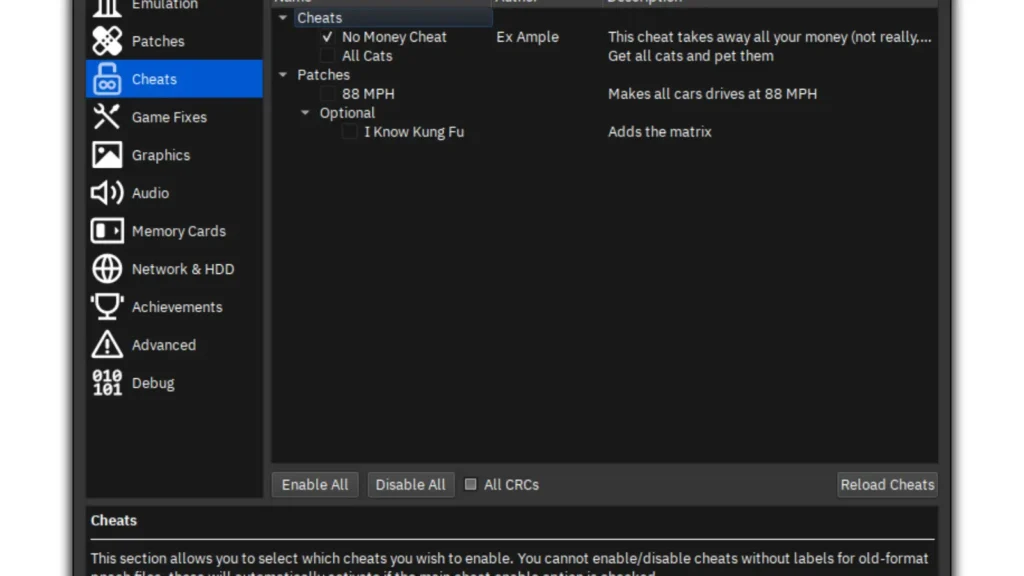The width and height of the screenshot is (1024, 576).
Task: Click the Ex Ample author cell
Action: click(527, 37)
